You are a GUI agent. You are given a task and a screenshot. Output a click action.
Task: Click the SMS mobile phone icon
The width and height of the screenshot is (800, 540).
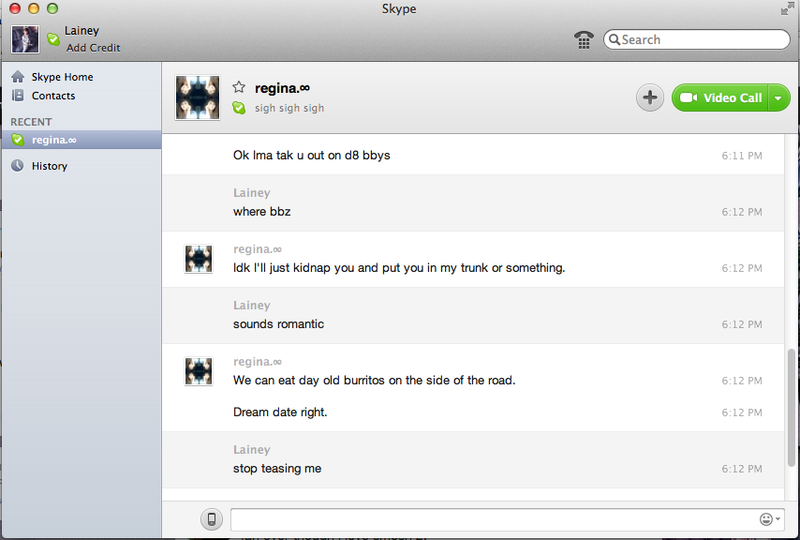pos(212,519)
